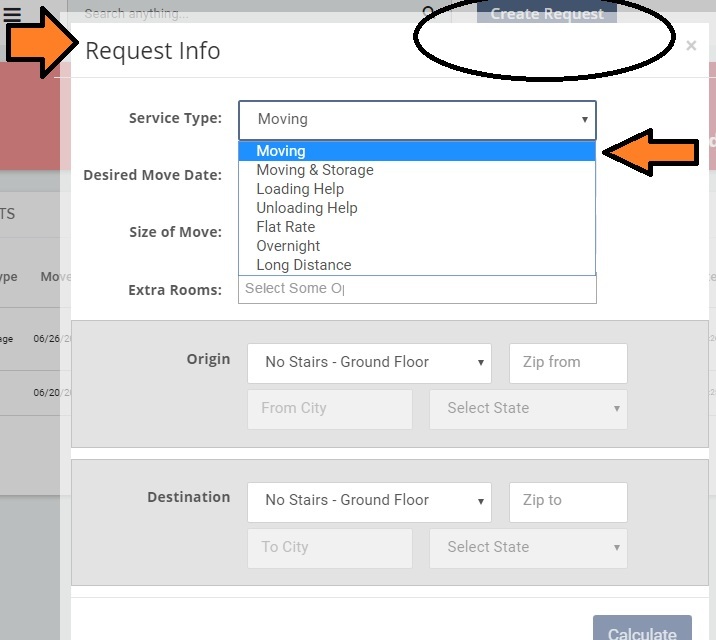The width and height of the screenshot is (716, 640).
Task: Pick Loading Help service type
Action: point(416,189)
